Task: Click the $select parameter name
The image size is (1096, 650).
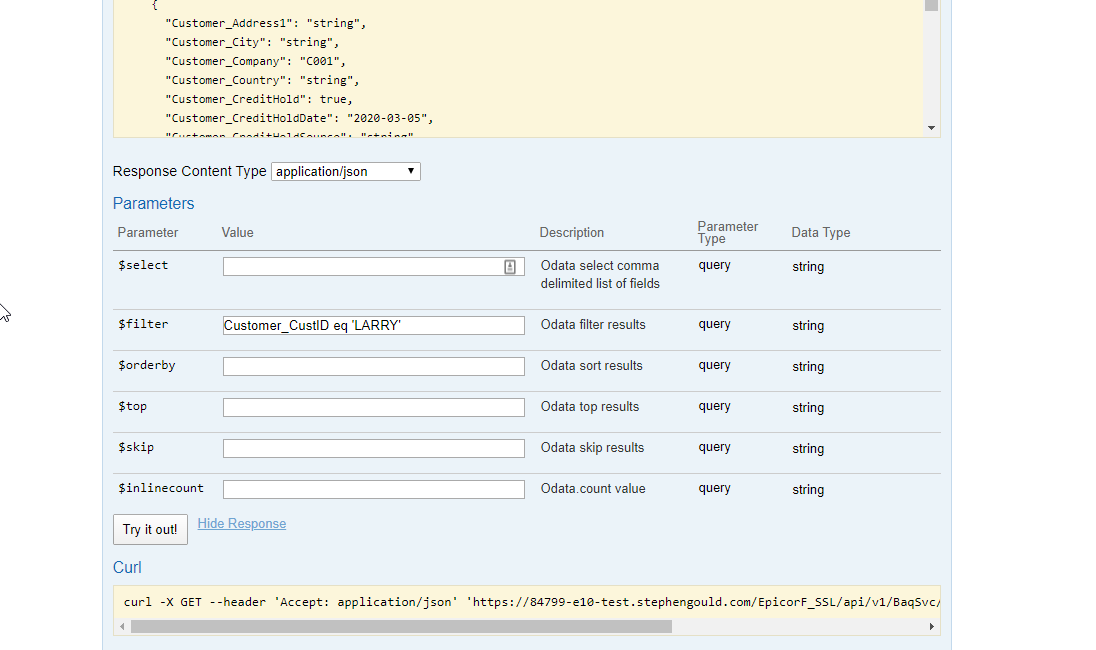Action: pyautogui.click(x=143, y=266)
